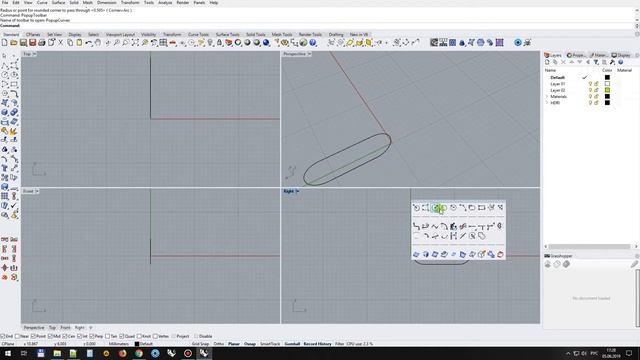Toggle Osnap pane in status bar
This screenshot has width=640, height=360.
[x=250, y=344]
